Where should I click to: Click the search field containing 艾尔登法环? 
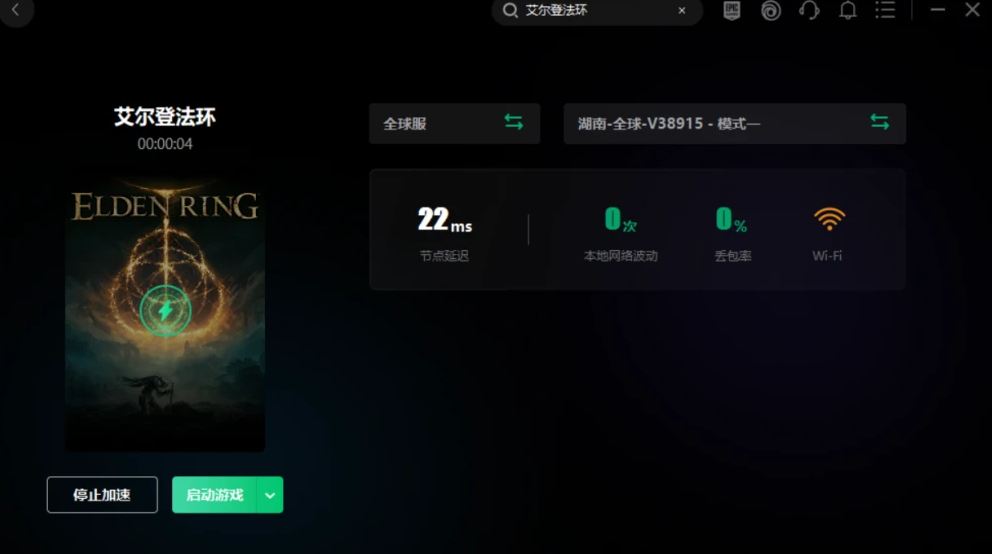coord(597,10)
